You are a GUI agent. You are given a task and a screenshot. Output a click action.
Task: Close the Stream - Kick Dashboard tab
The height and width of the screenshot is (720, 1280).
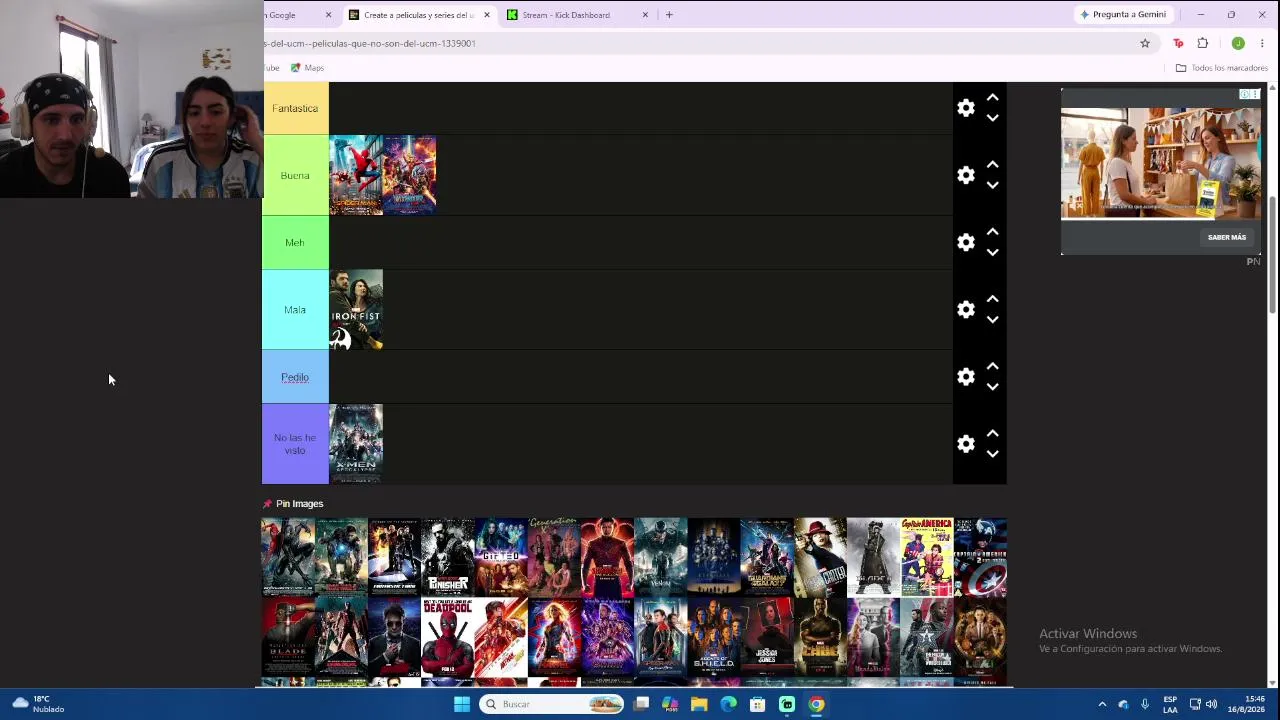[645, 15]
